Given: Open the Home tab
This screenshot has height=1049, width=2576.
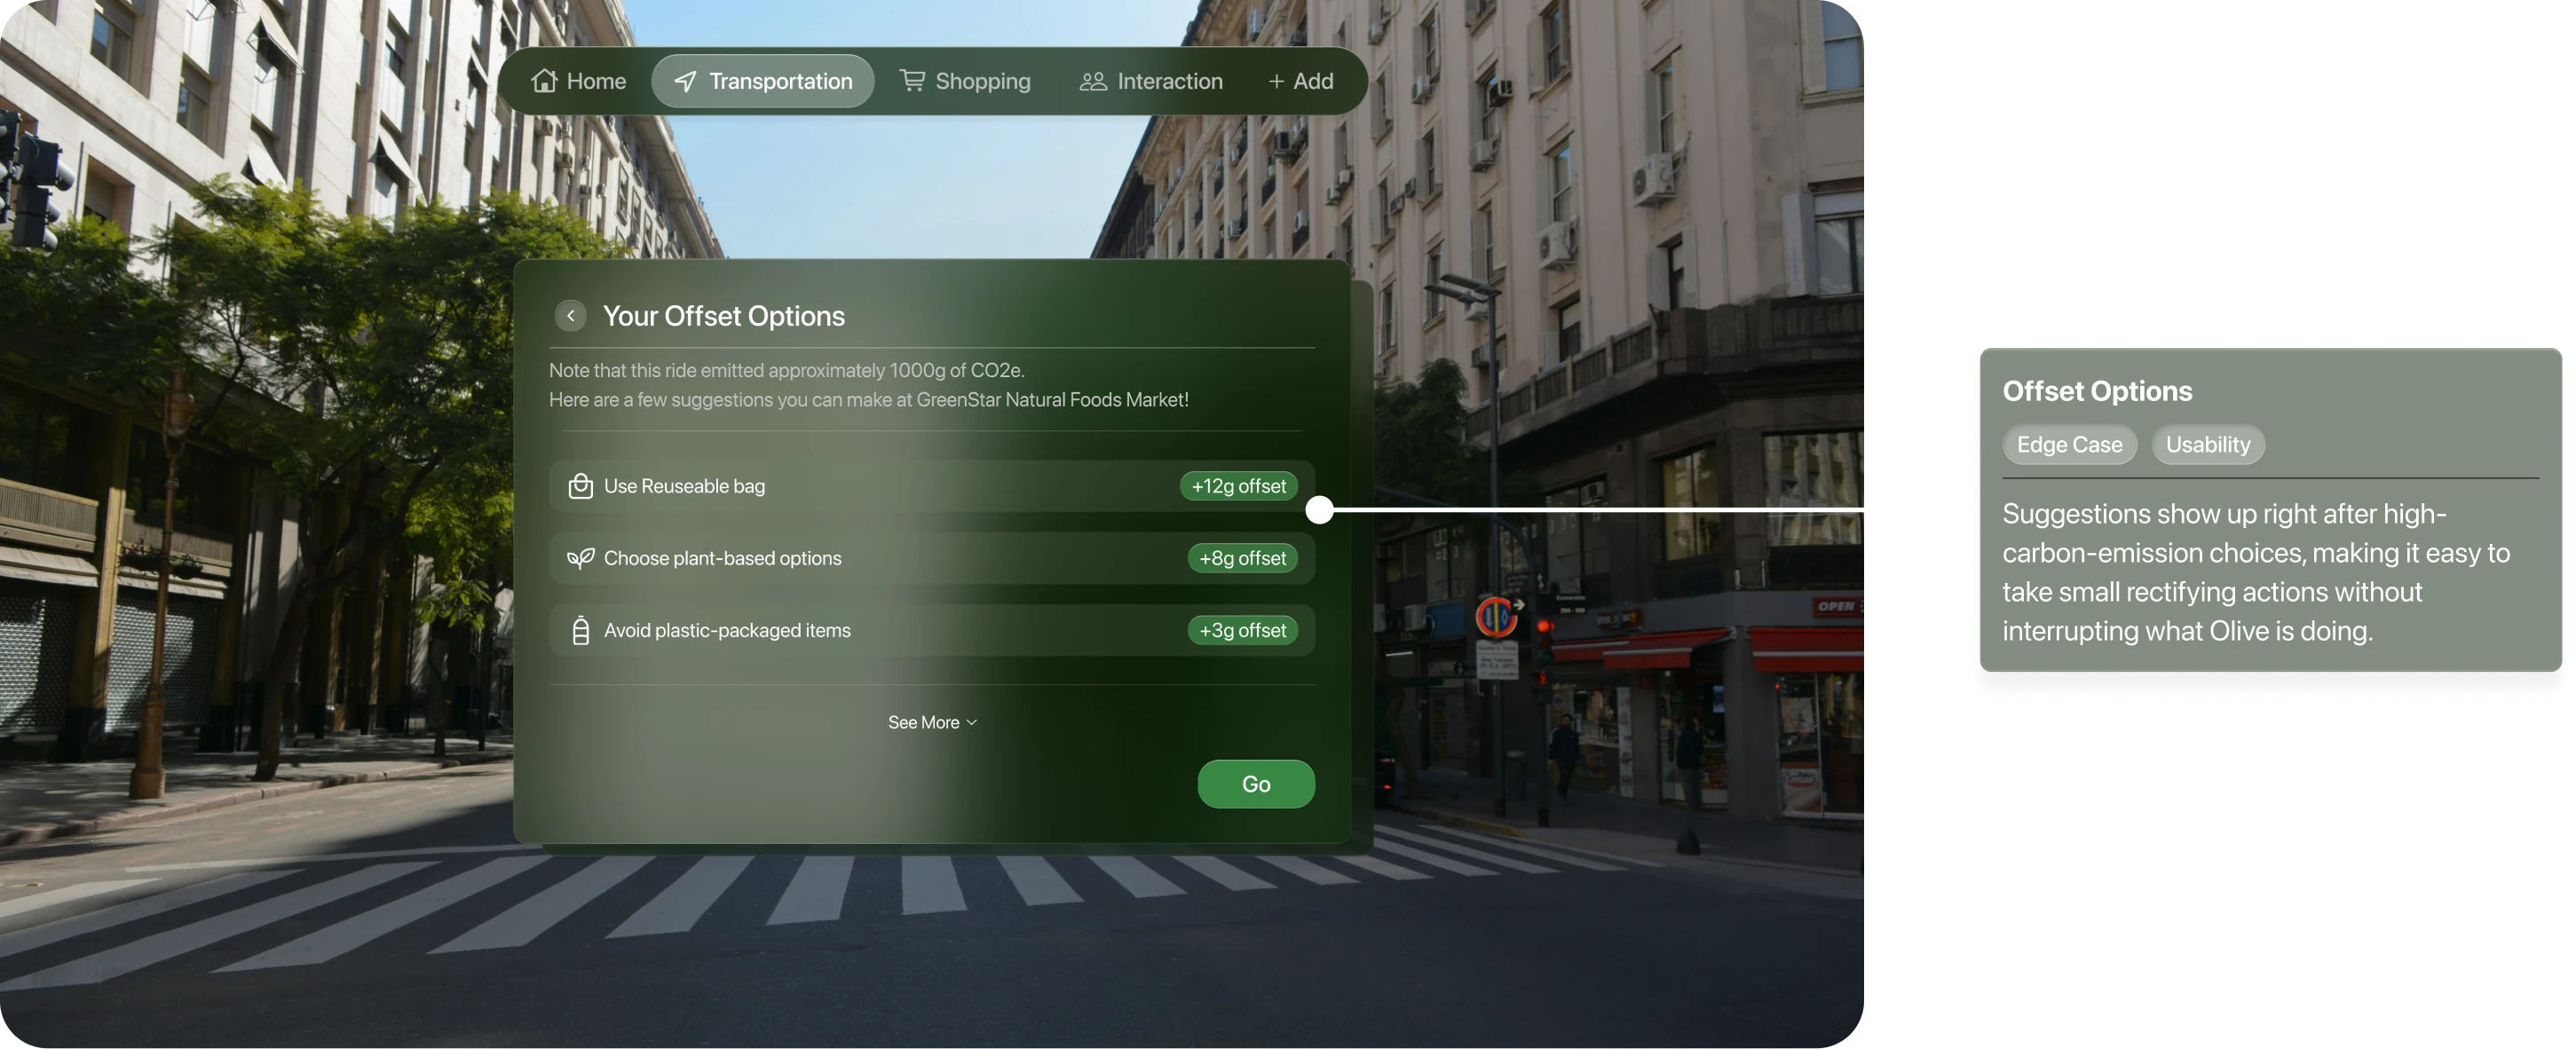Looking at the screenshot, I should [579, 81].
